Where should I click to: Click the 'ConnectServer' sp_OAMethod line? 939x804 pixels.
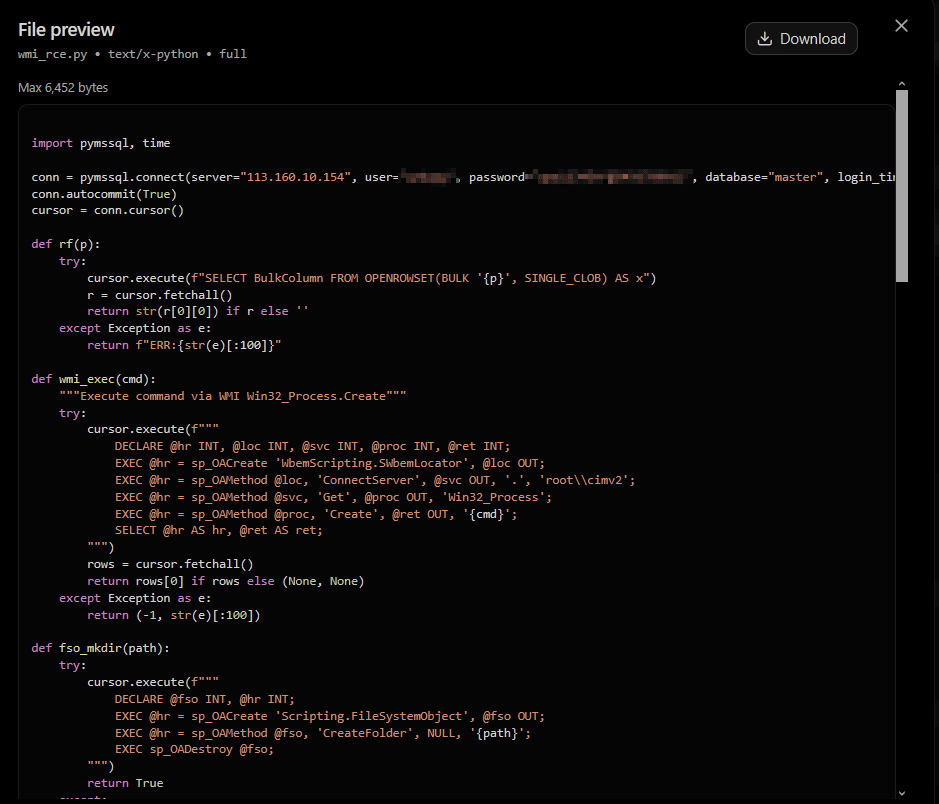375,480
